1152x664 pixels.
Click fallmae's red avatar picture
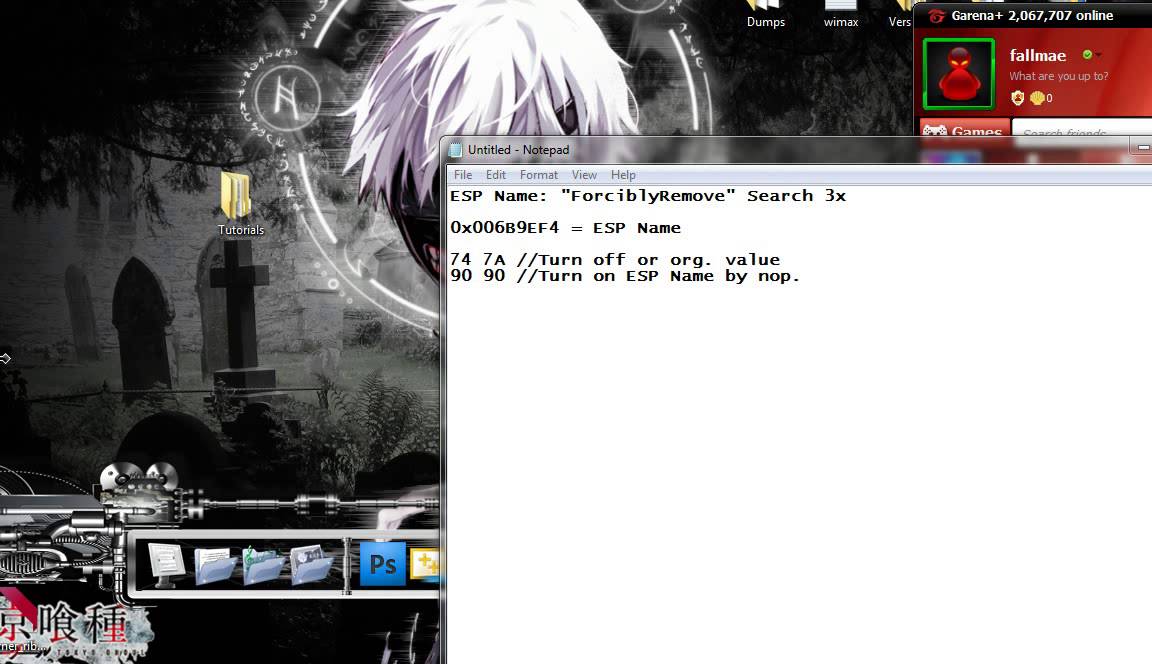click(x=959, y=74)
